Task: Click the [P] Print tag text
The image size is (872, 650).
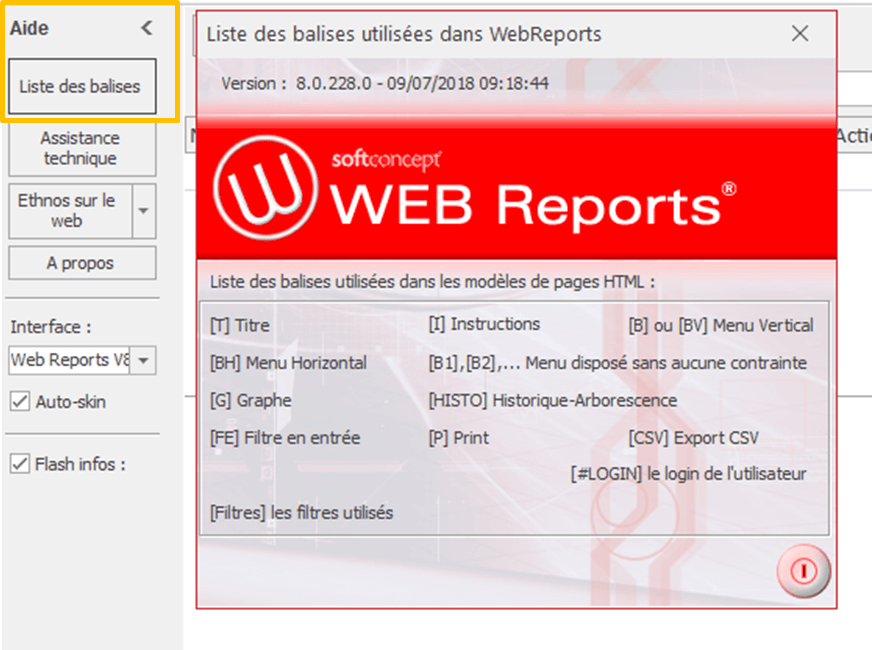Action: tap(459, 438)
